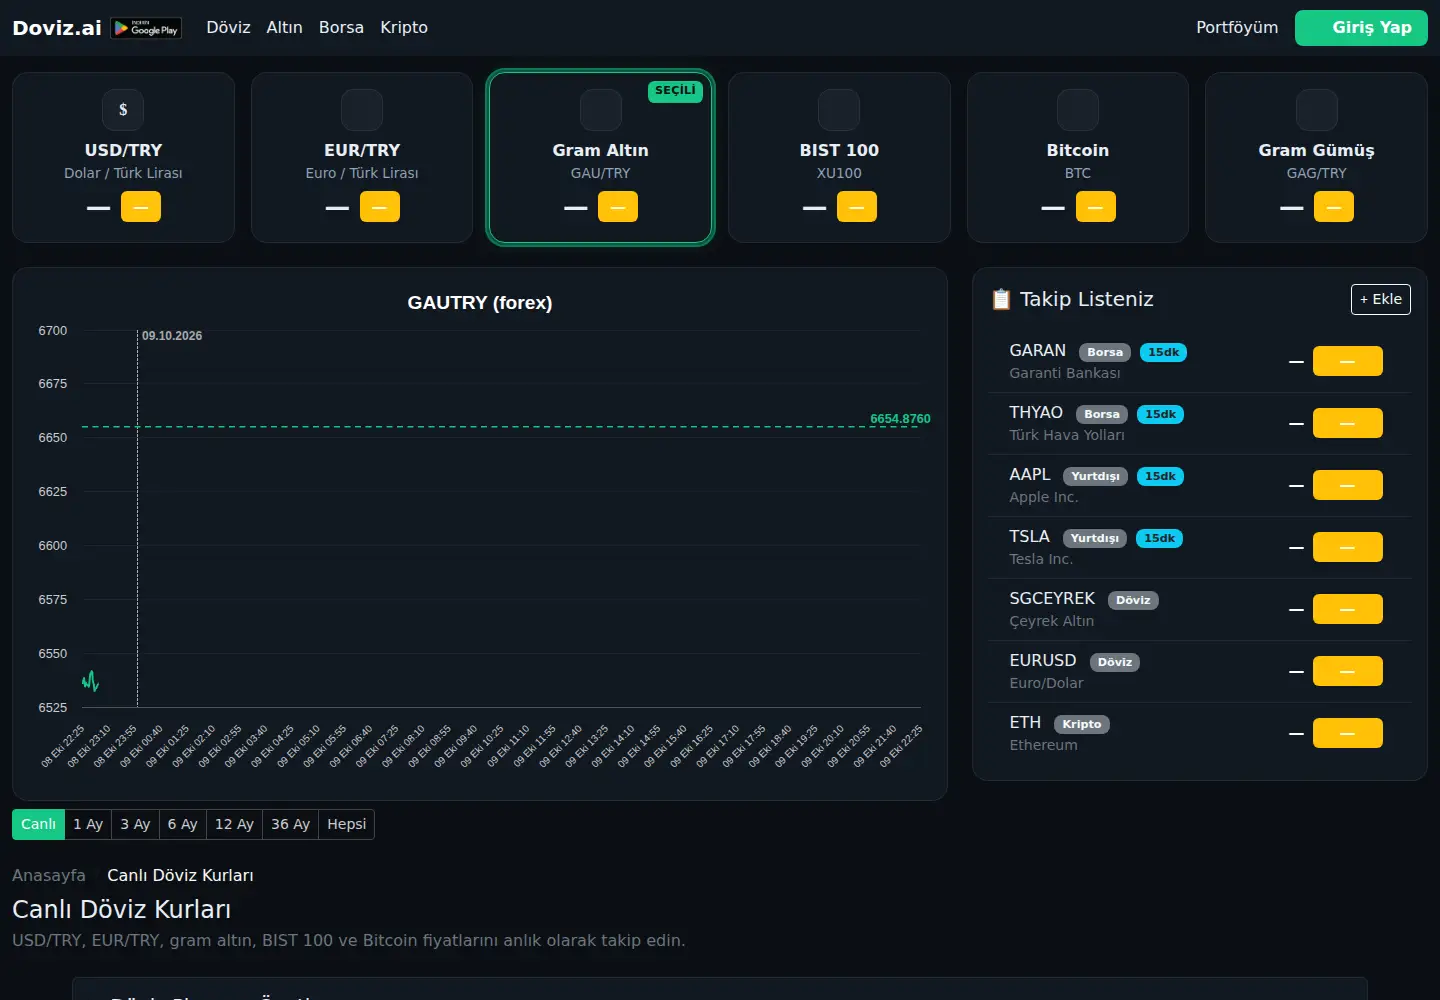Viewport: 1440px width, 1000px height.
Task: Click the green sparkline at chart start
Action: point(90,681)
